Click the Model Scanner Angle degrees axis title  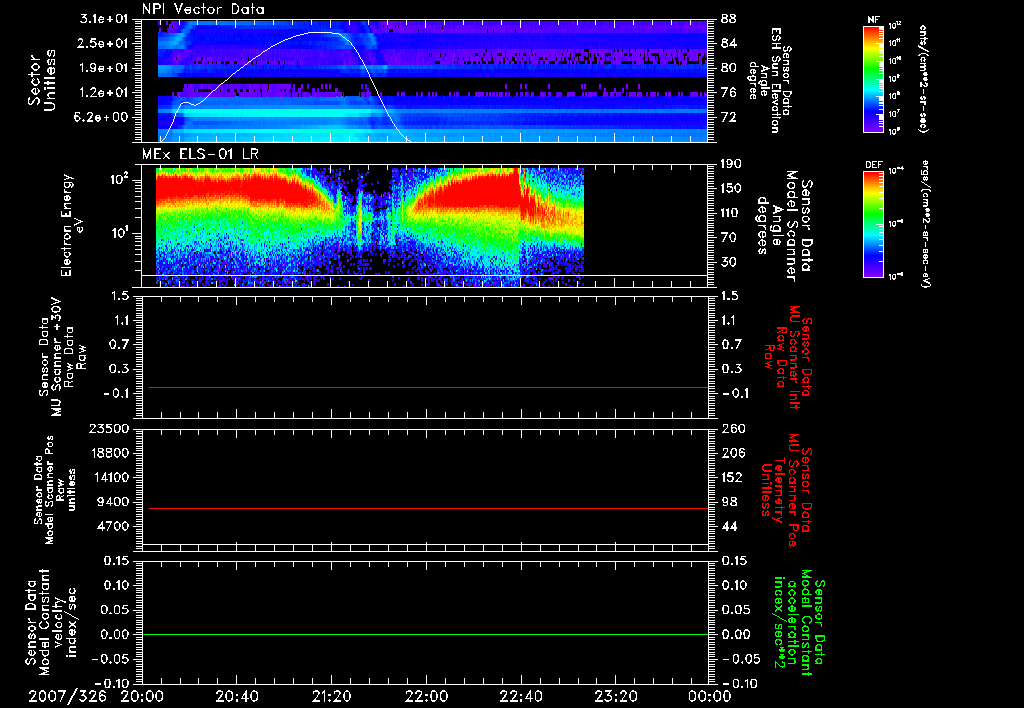784,225
